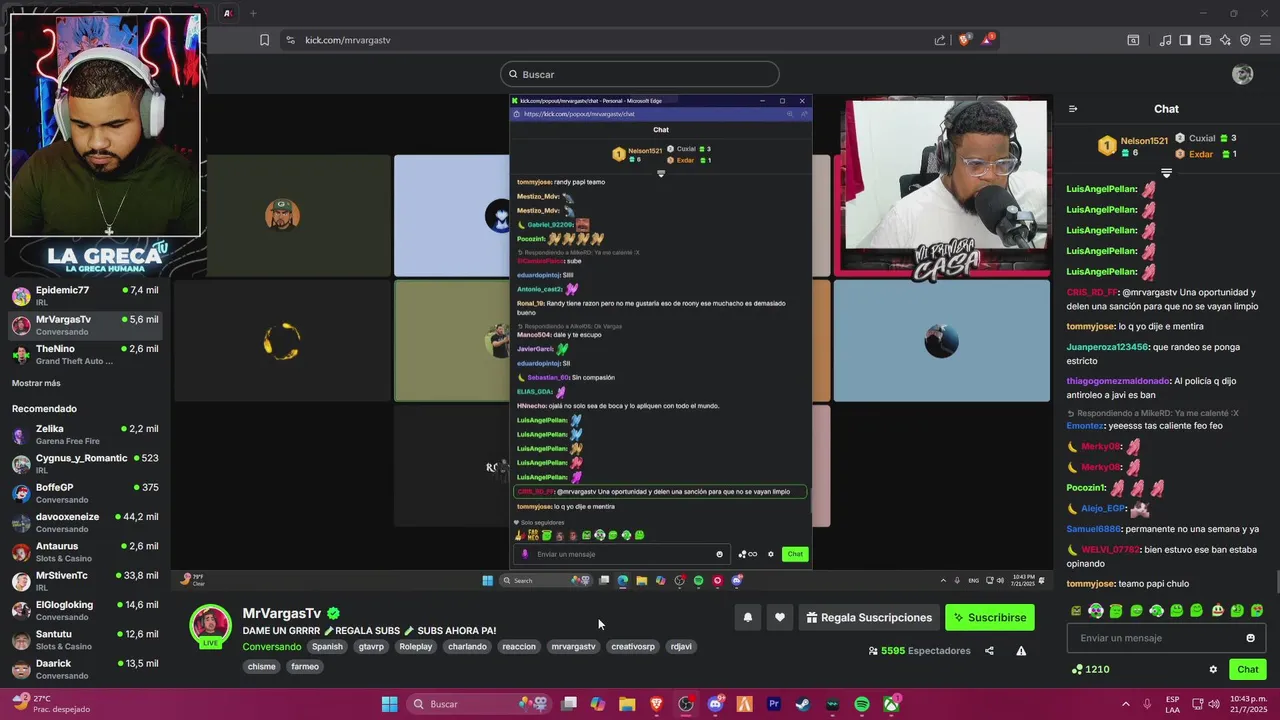This screenshot has width=1280, height=720.
Task: Open recommended channel Antaurus
Action: click(85, 552)
